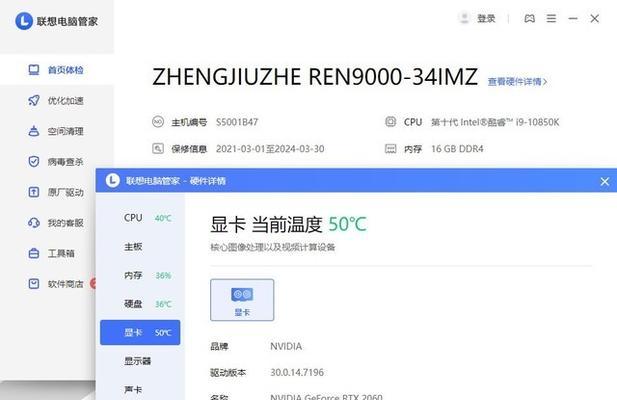
Task: Click the 我的客服 headset icon
Action: click(34, 223)
